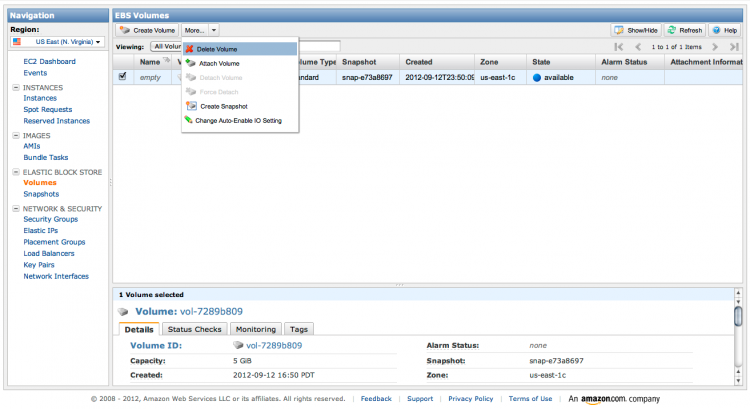750x409 pixels.
Task: Open Spot Requests link
Action: click(47, 110)
